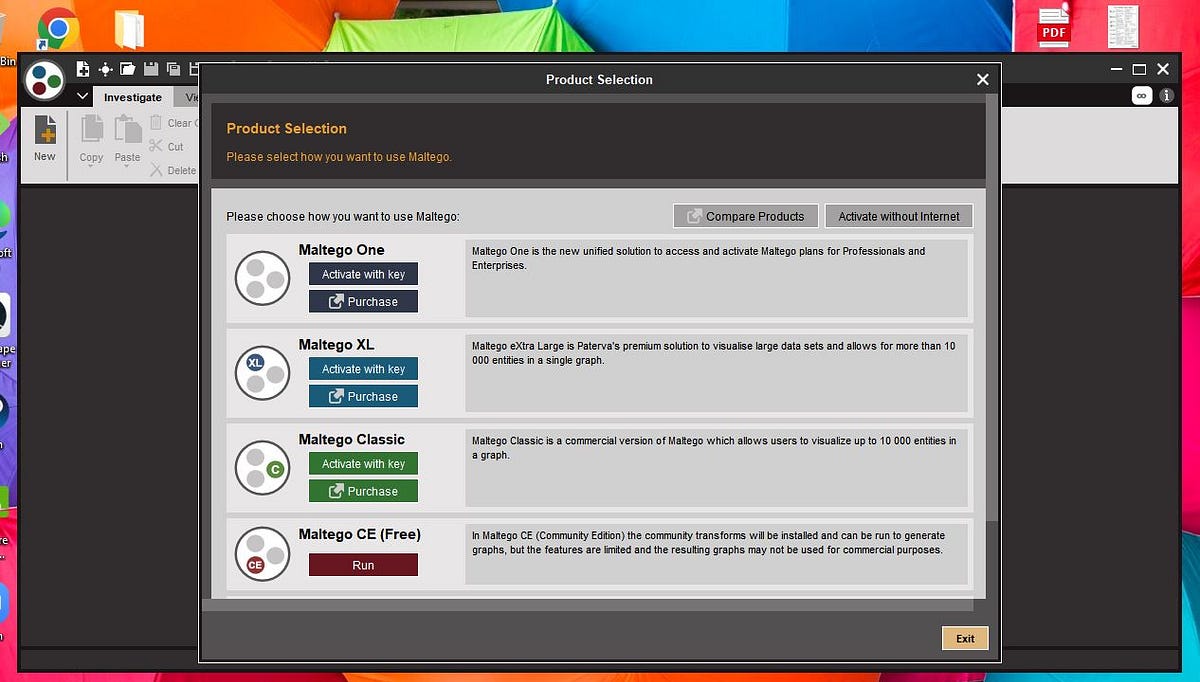Image resolution: width=1200 pixels, height=682 pixels.
Task: Click the Maltego XL product logo
Action: [262, 373]
